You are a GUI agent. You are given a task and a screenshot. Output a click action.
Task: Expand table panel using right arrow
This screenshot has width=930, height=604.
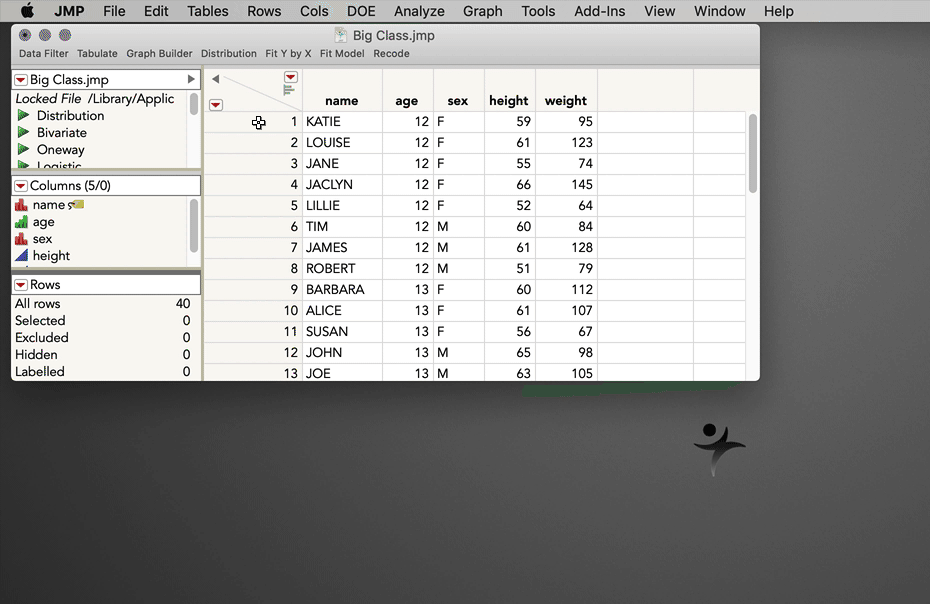pos(191,79)
